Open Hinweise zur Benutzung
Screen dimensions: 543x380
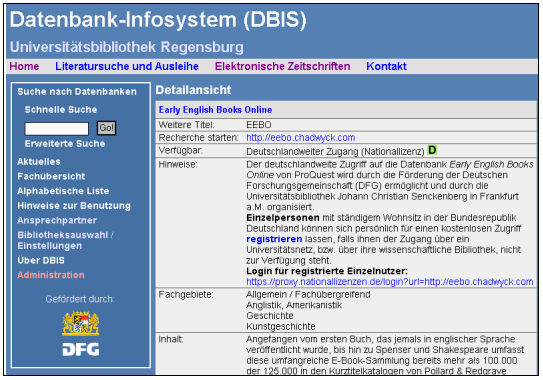tap(74, 206)
